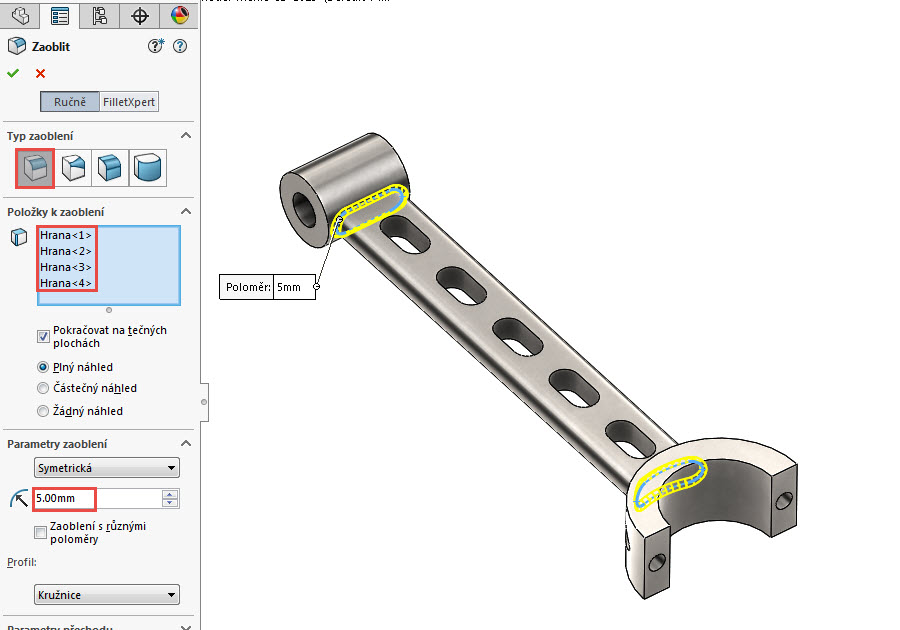This screenshot has width=900, height=630.
Task: Open the 'Kružnice' profile dropdown
Action: [106, 595]
